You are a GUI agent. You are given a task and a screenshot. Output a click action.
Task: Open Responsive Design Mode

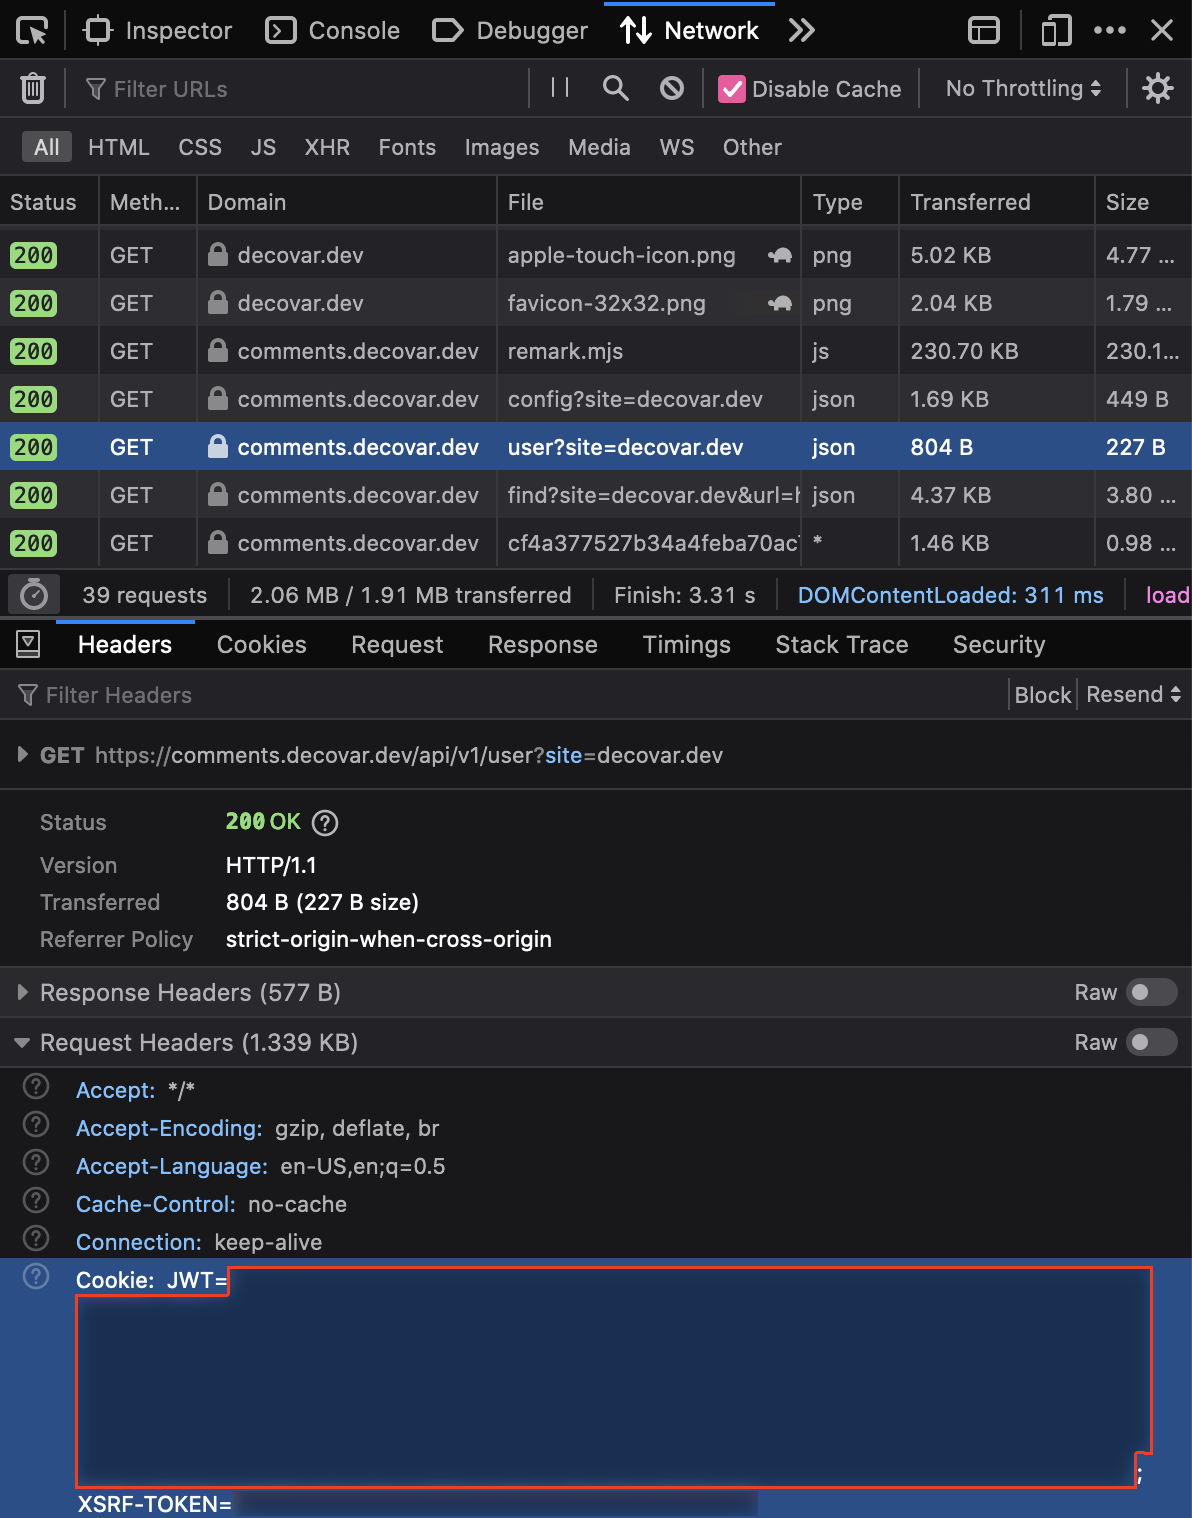1056,31
